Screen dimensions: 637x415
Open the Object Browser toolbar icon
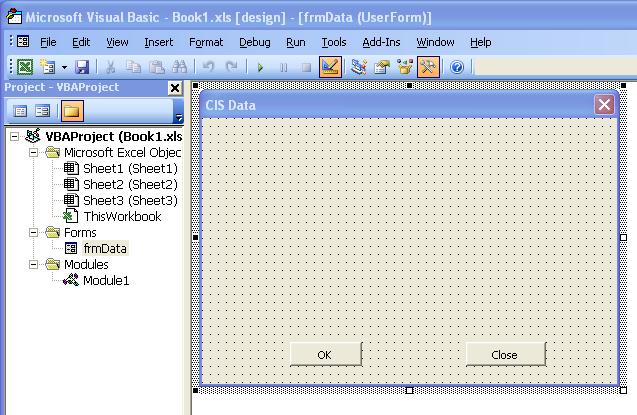[x=405, y=67]
